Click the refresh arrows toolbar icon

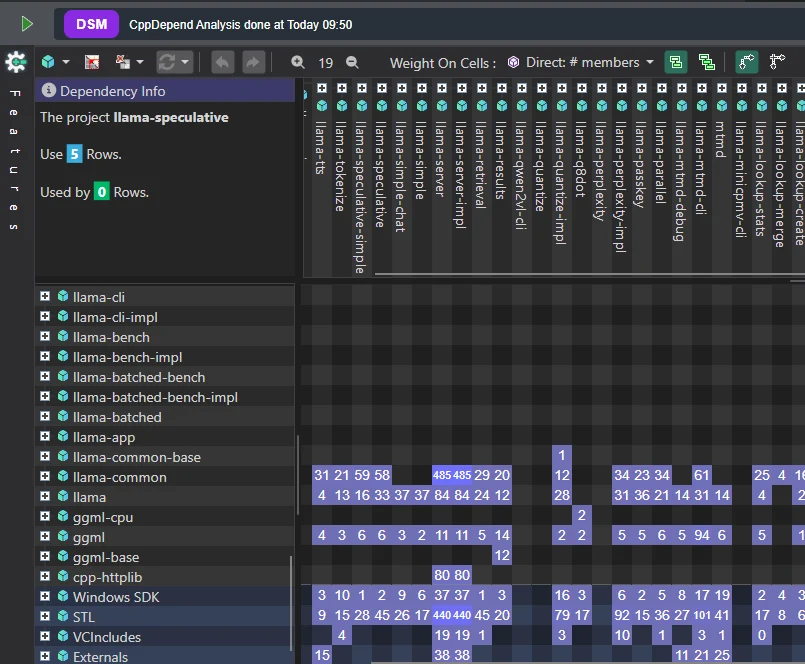pyautogui.click(x=167, y=63)
